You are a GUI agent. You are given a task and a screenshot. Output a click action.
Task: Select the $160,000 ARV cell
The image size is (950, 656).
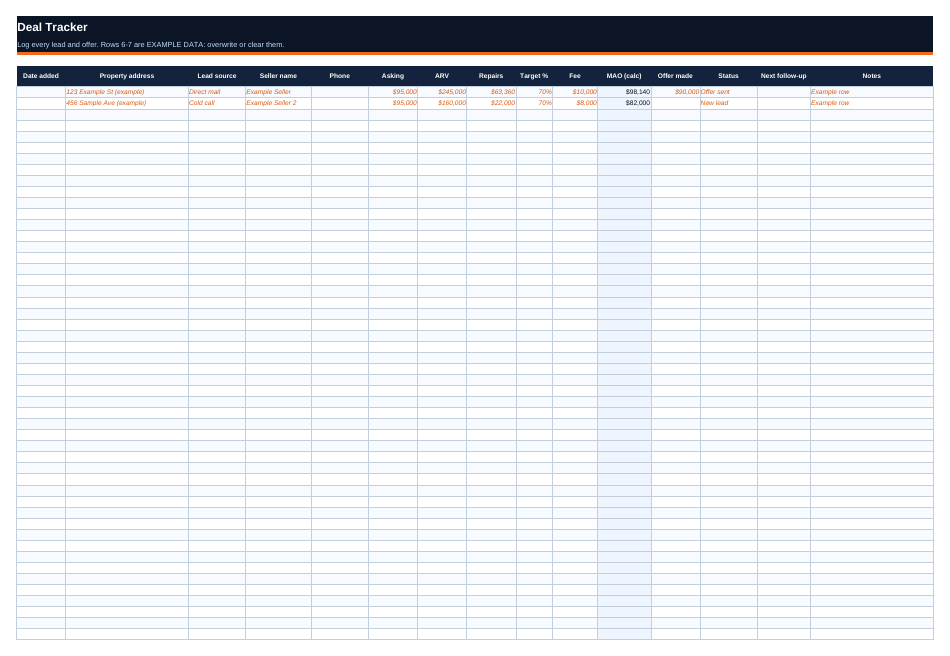point(442,103)
